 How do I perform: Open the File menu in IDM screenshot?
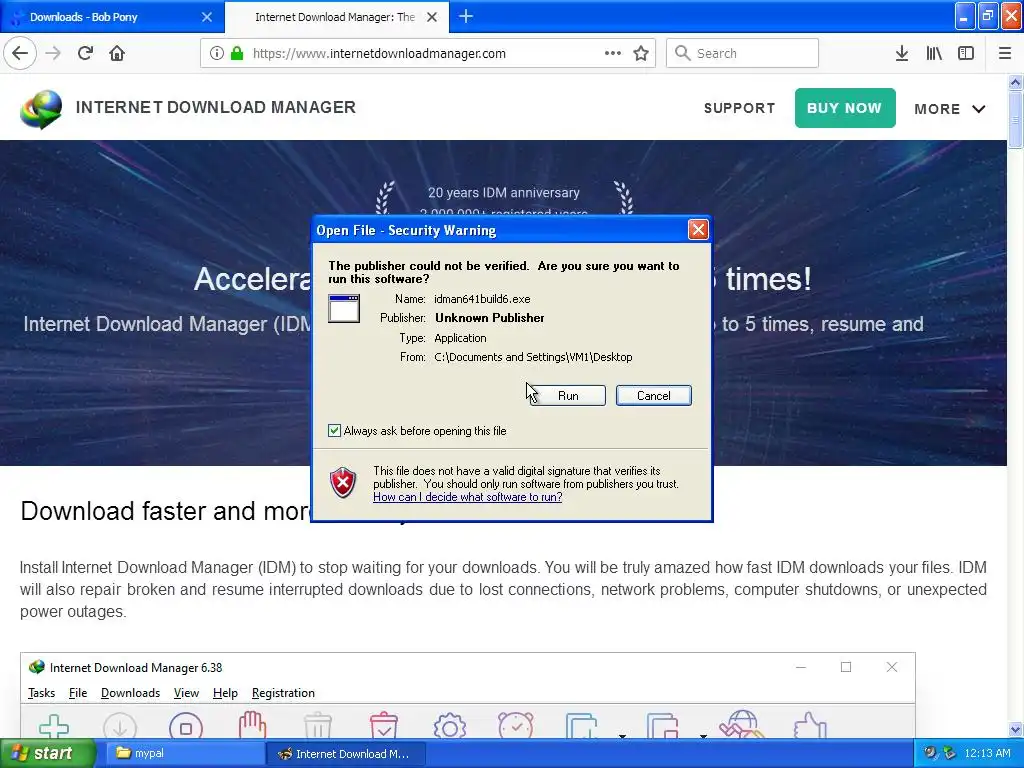[x=78, y=693]
